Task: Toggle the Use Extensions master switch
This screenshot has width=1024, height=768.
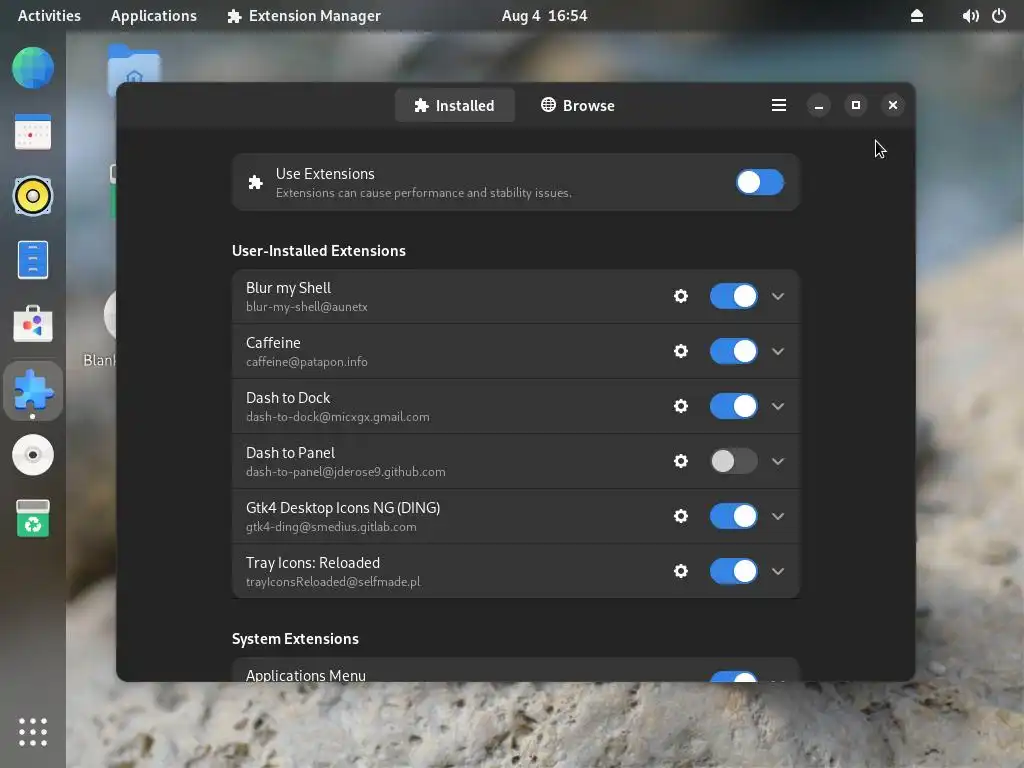Action: pyautogui.click(x=760, y=182)
